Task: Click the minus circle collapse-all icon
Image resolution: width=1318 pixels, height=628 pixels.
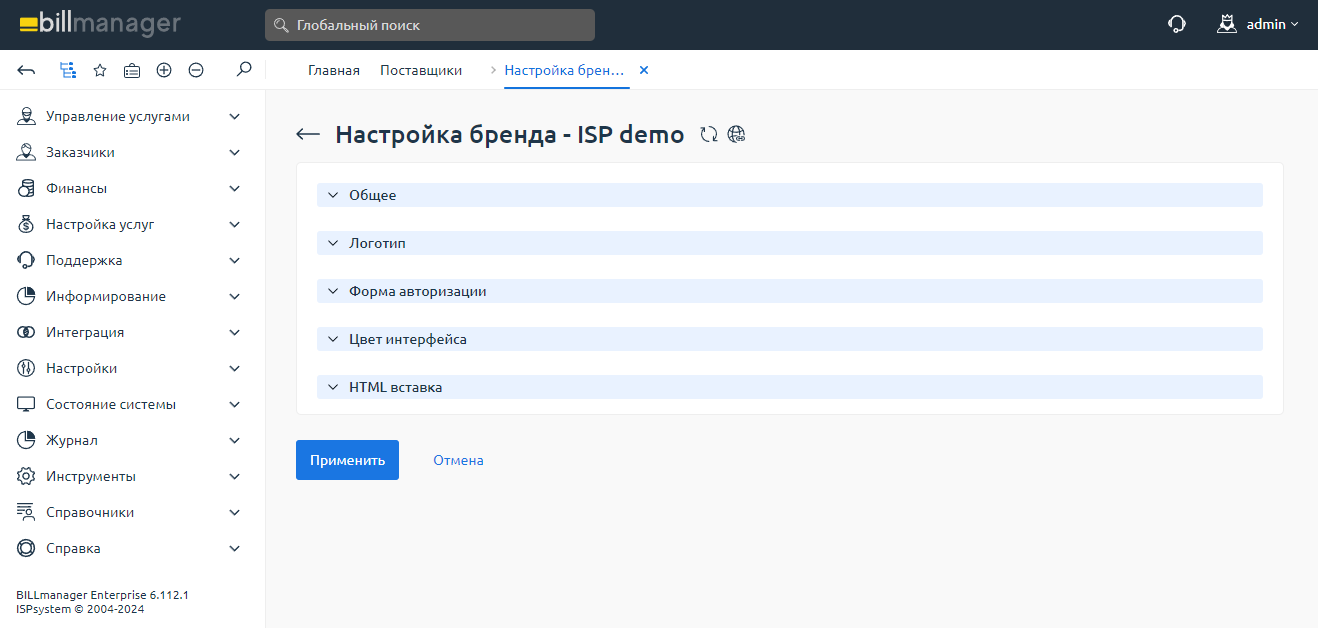Action: pos(196,70)
